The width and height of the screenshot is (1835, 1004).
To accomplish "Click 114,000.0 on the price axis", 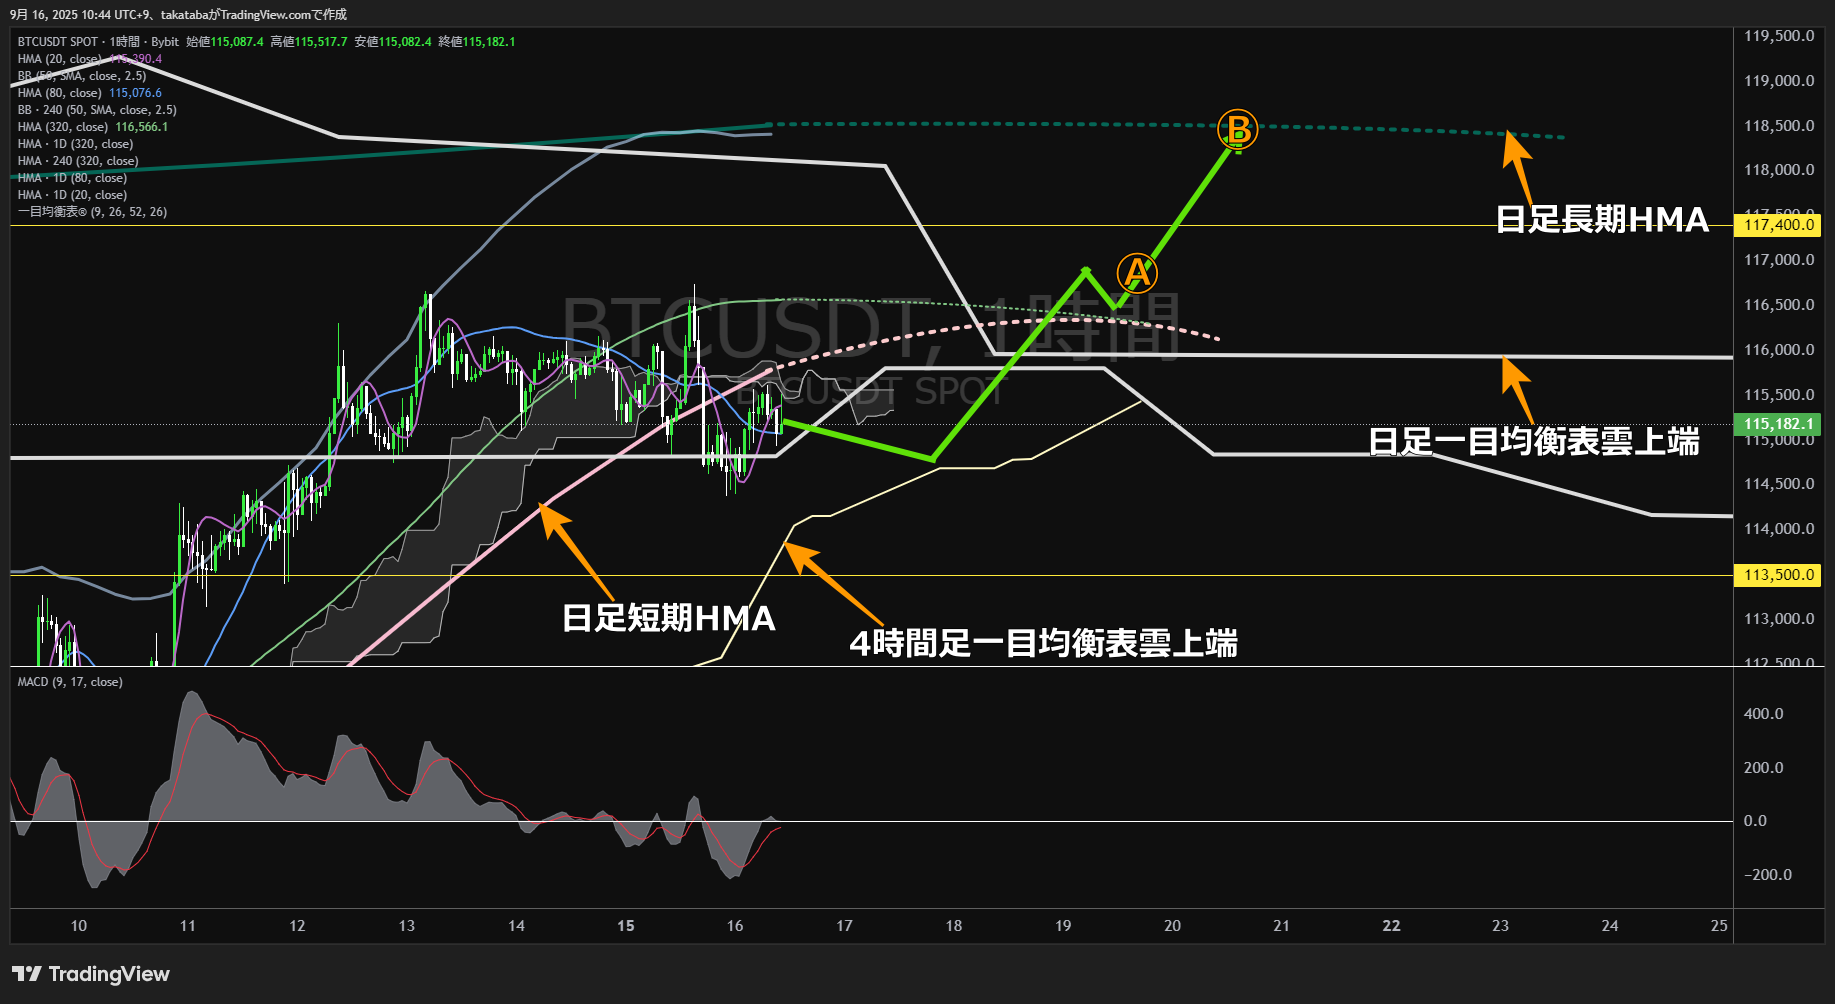I will click(1779, 529).
